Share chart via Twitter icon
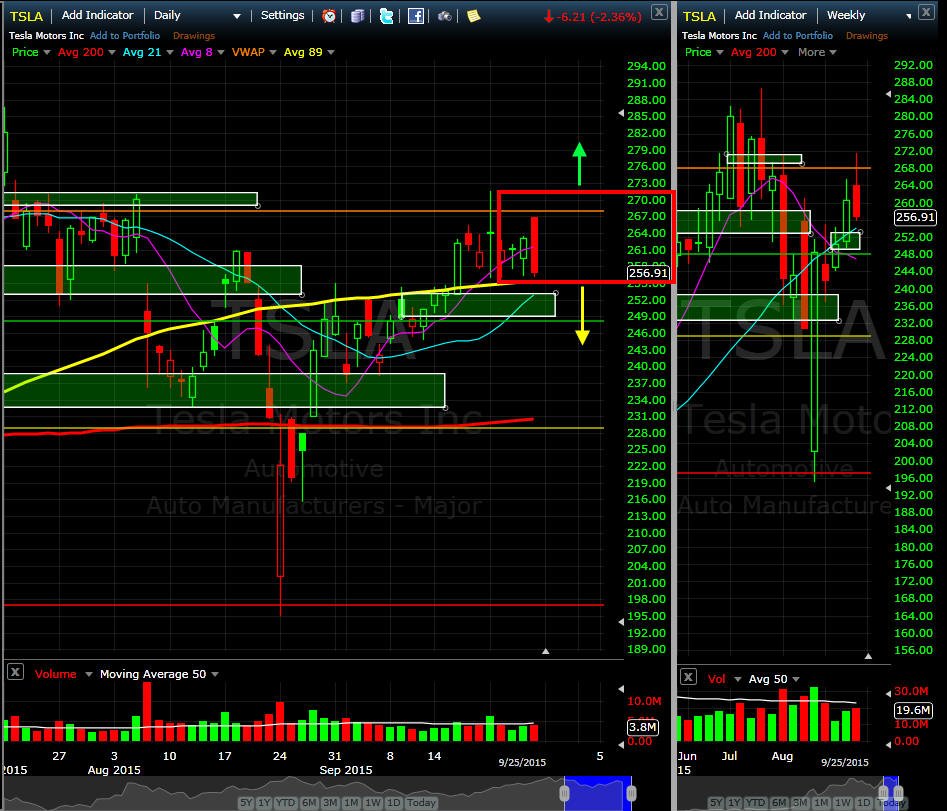 coord(386,16)
